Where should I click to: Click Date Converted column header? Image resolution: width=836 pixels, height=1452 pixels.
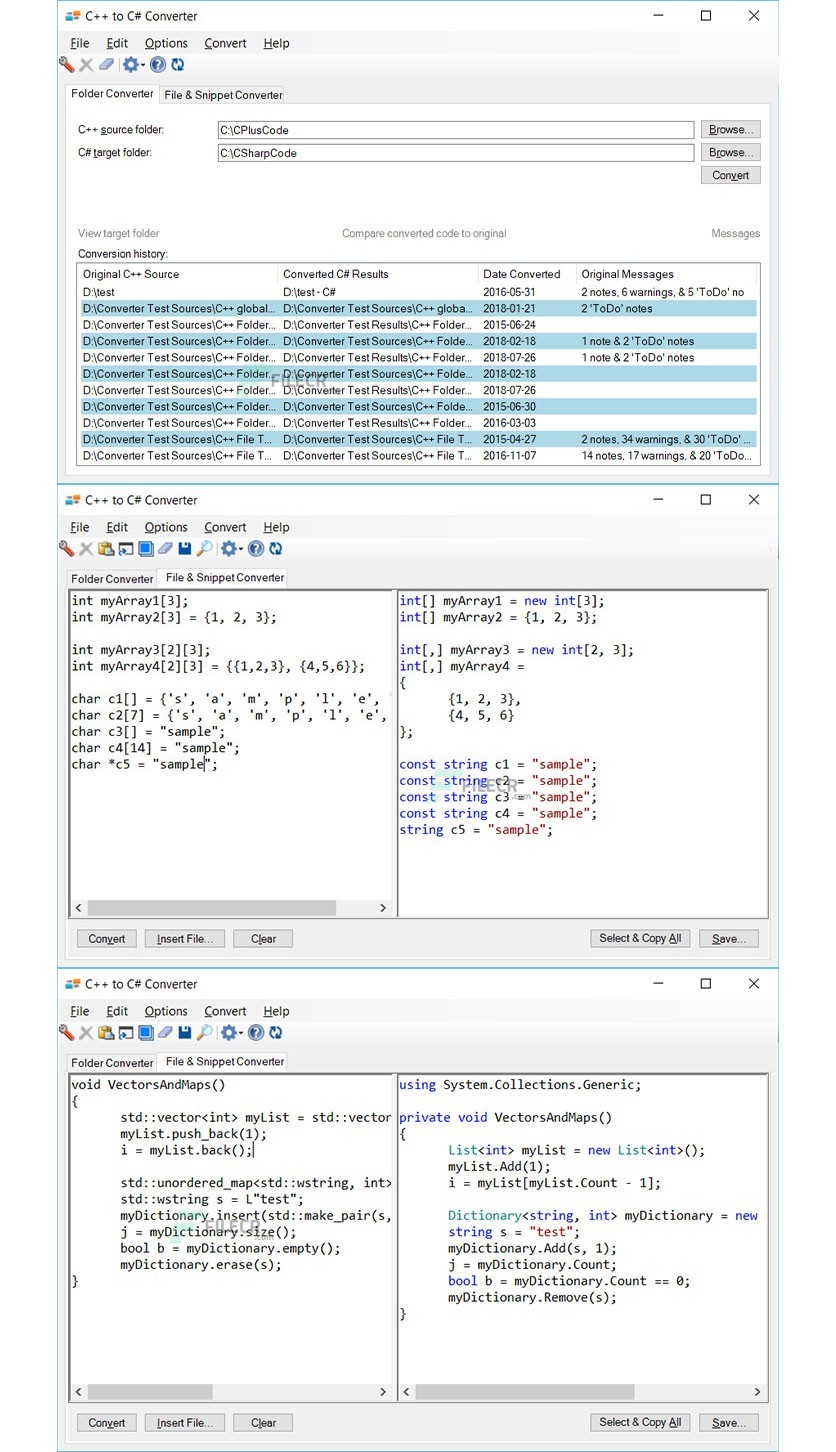[x=528, y=274]
